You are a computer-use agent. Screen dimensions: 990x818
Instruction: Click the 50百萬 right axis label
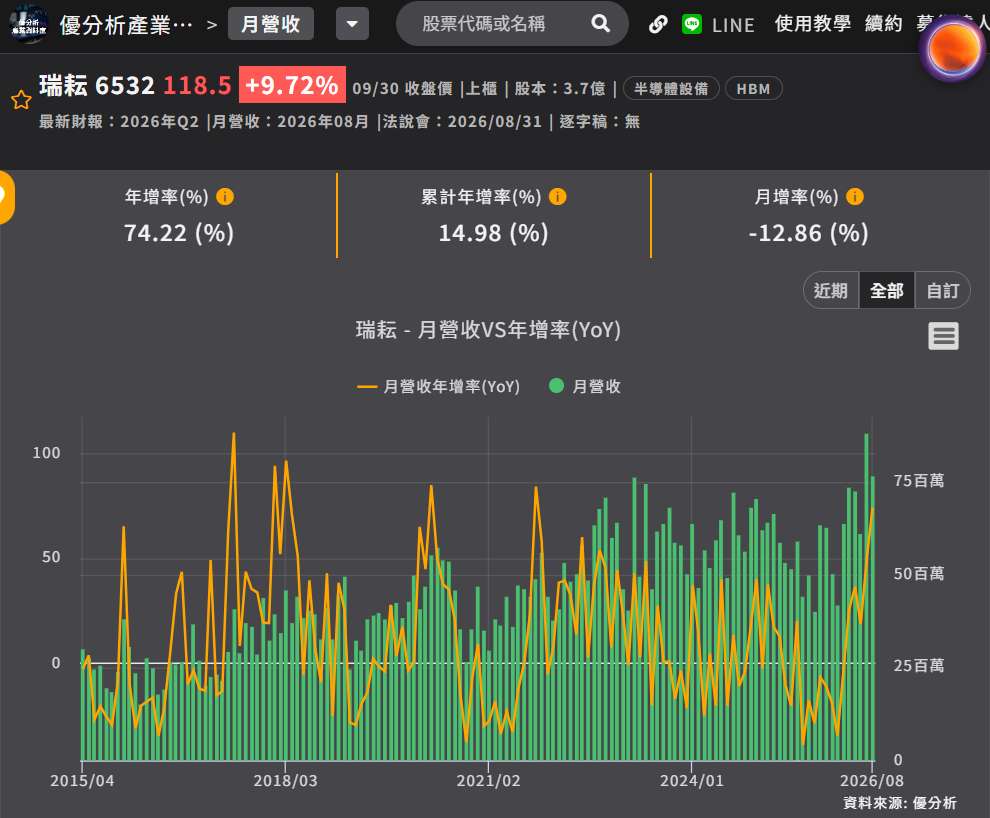pos(919,573)
